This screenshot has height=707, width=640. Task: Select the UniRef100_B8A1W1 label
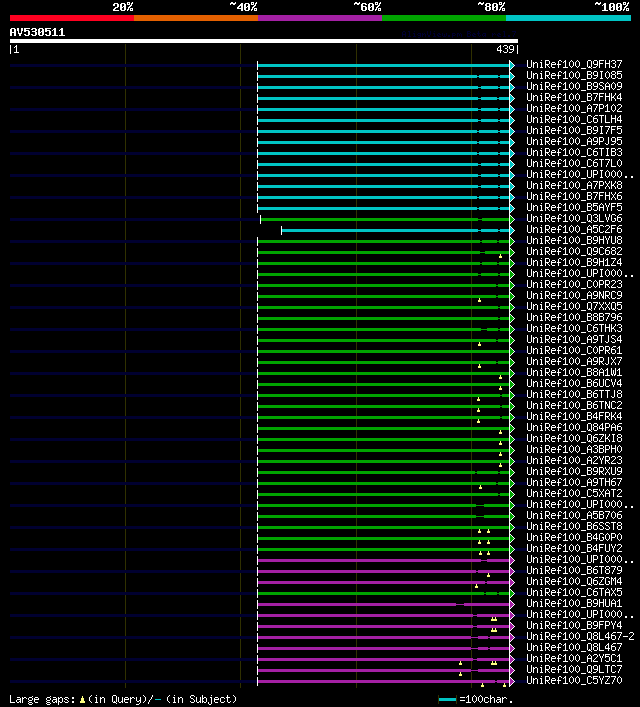pos(574,372)
